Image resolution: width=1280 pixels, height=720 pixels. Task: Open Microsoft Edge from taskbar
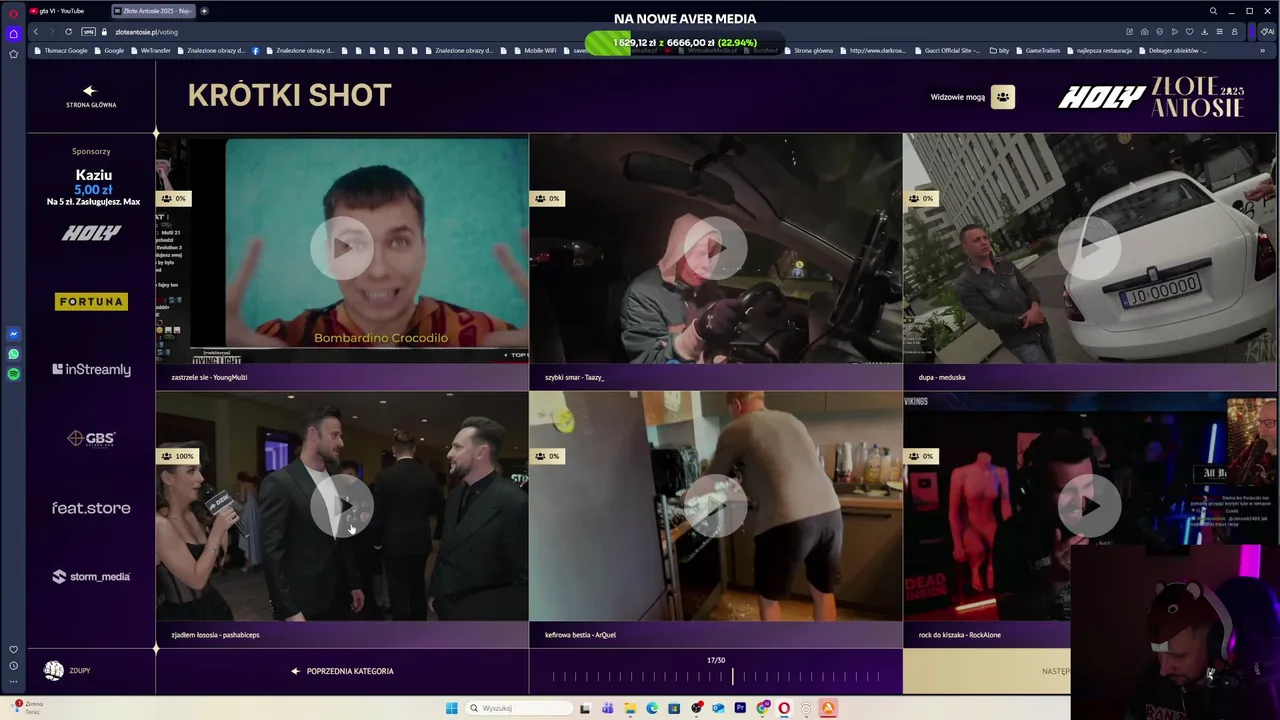click(x=652, y=708)
